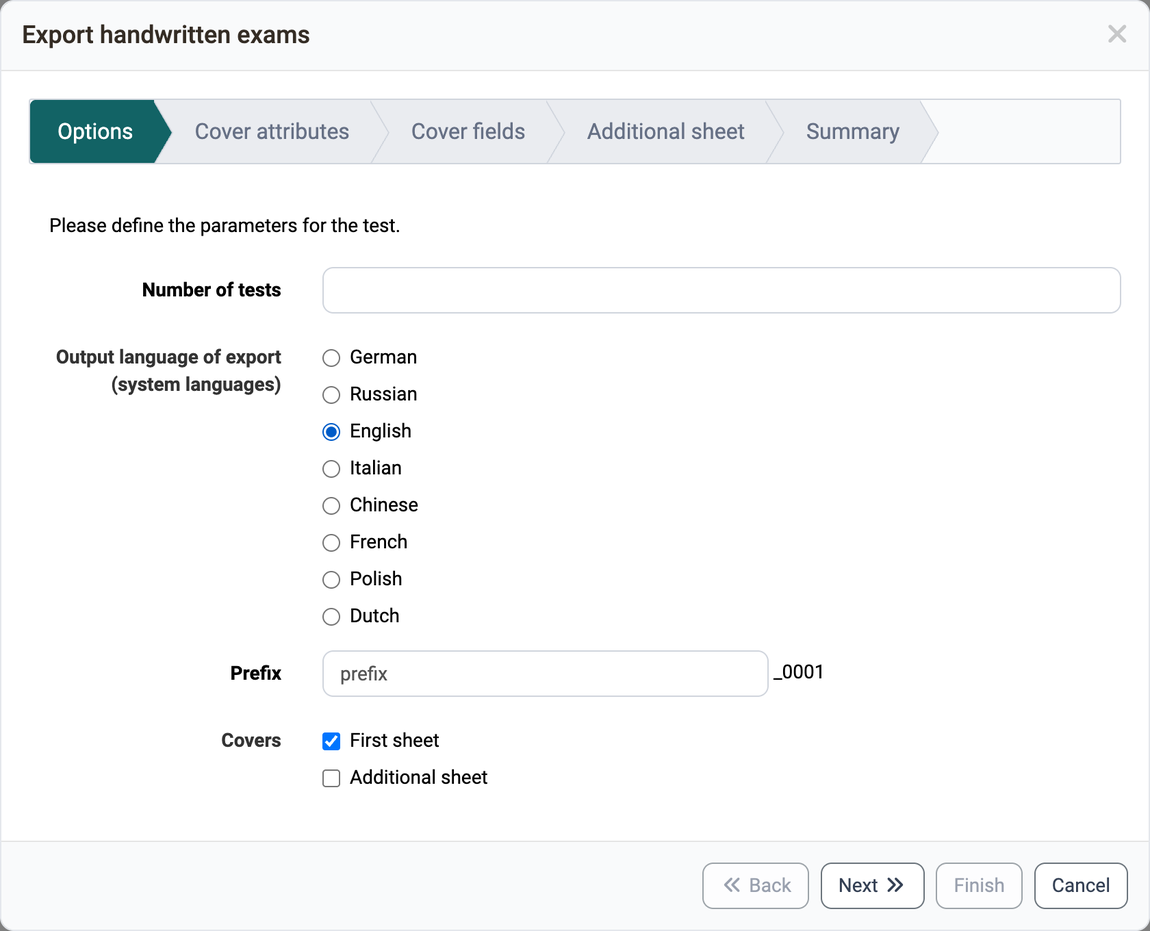1150x931 pixels.
Task: Select the Options wizard step
Action: [95, 131]
